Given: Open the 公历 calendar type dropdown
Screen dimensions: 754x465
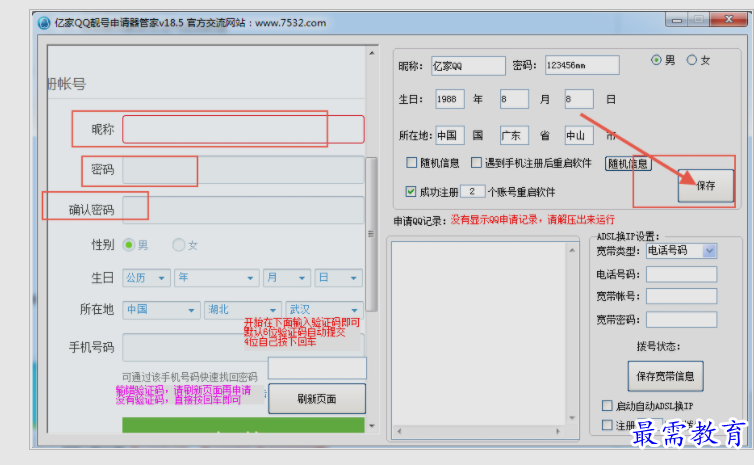Looking at the screenshot, I should [146, 278].
